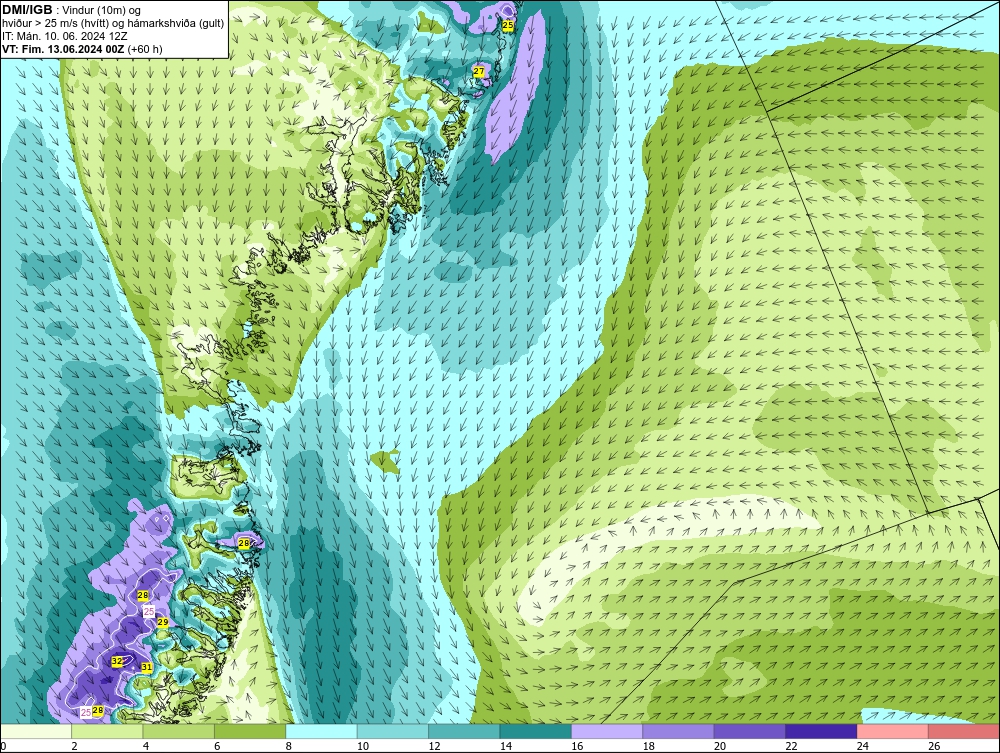Select the legend scale number '12'
This screenshot has width=1000, height=753.
tap(434, 746)
